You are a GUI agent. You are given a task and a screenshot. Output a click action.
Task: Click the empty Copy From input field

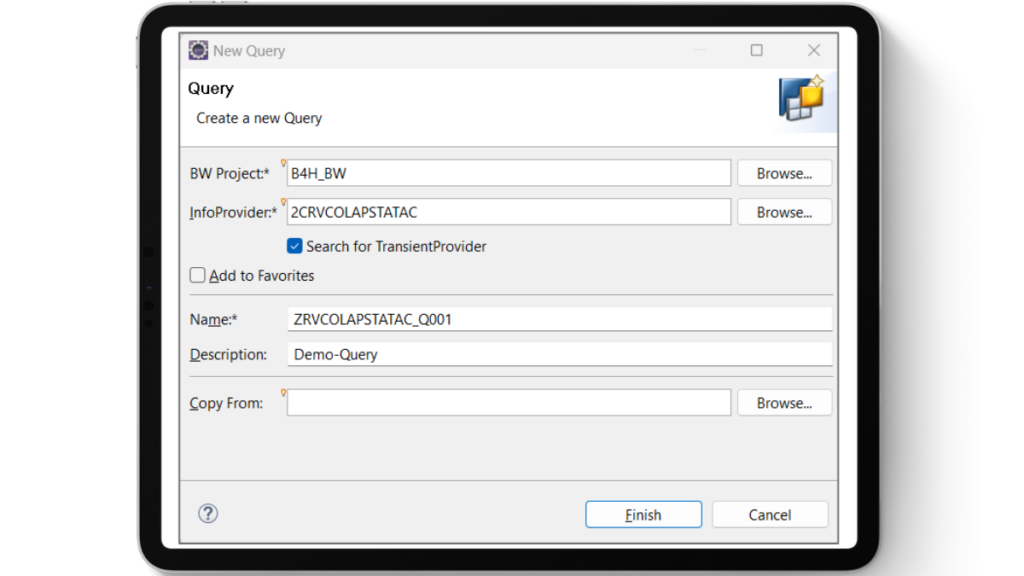coord(508,403)
